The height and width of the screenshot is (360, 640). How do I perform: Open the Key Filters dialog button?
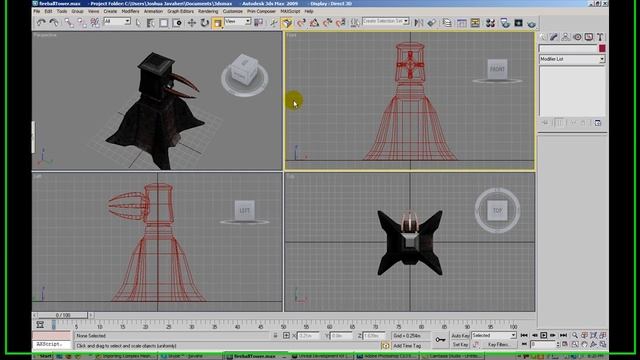click(498, 345)
